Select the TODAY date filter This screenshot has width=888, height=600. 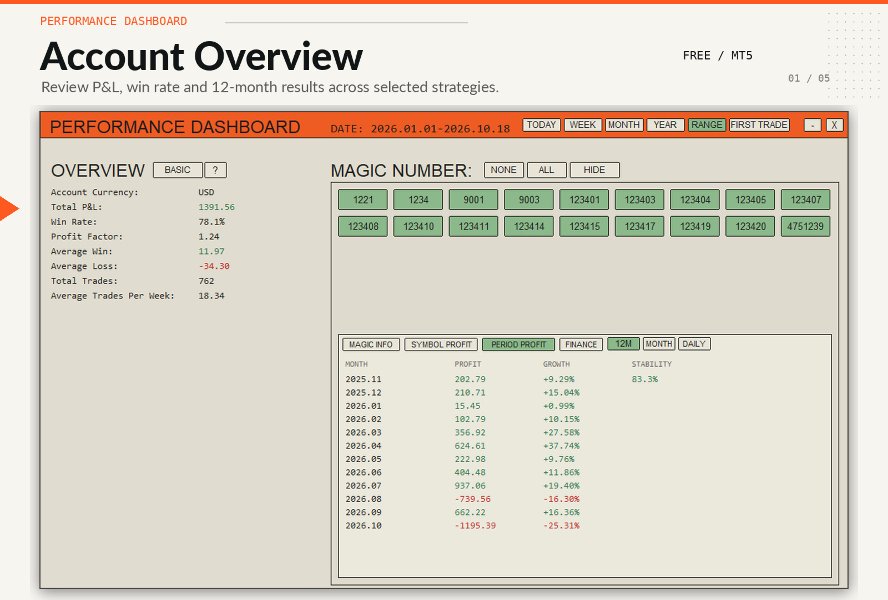(541, 125)
